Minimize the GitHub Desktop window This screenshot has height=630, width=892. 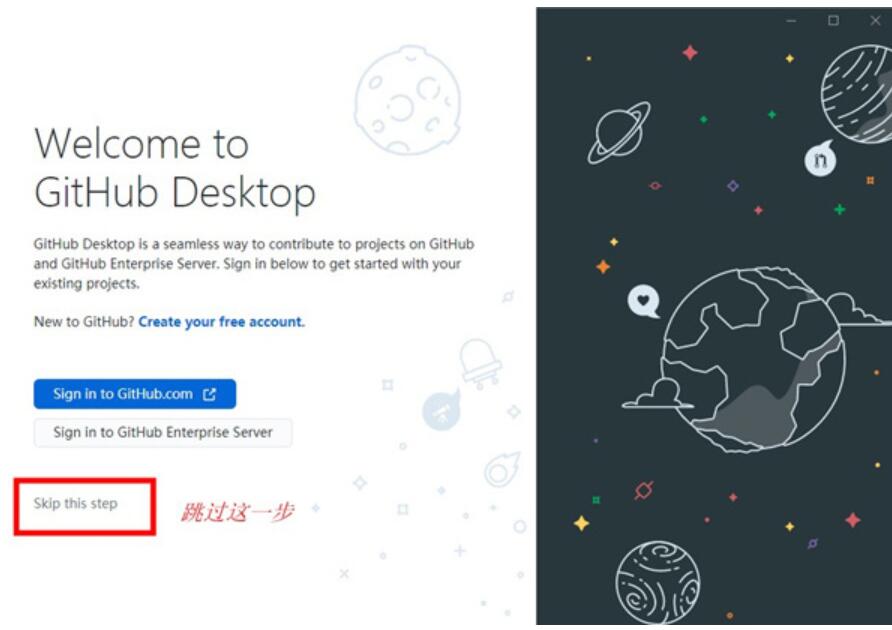pos(791,21)
